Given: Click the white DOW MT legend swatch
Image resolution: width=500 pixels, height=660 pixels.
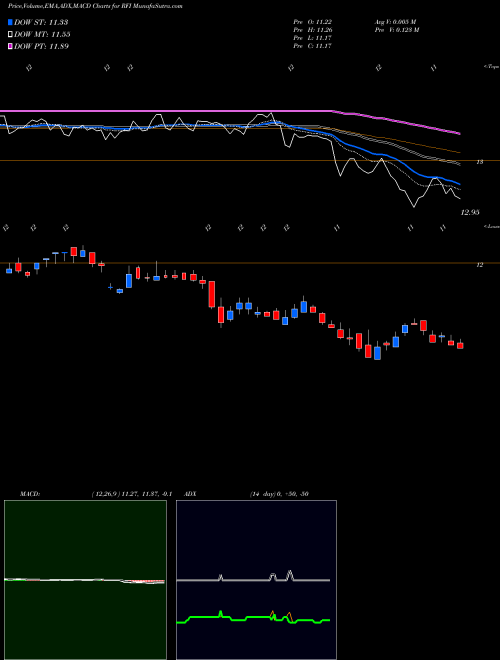Looking at the screenshot, I should click(x=10, y=35).
